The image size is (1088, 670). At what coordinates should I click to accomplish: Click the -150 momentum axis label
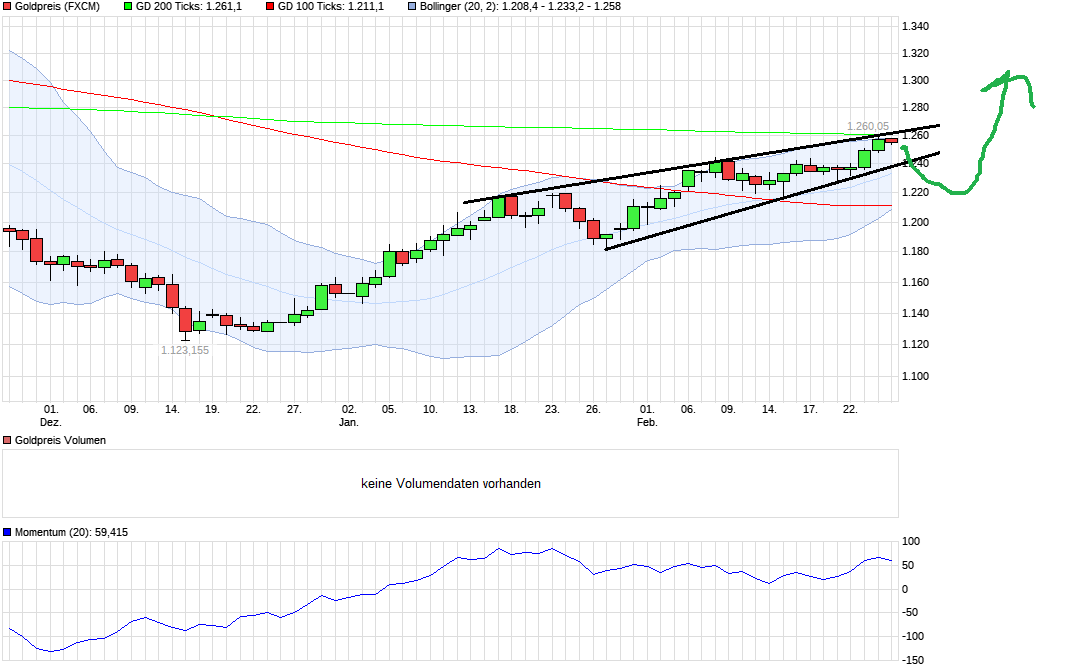point(912,660)
